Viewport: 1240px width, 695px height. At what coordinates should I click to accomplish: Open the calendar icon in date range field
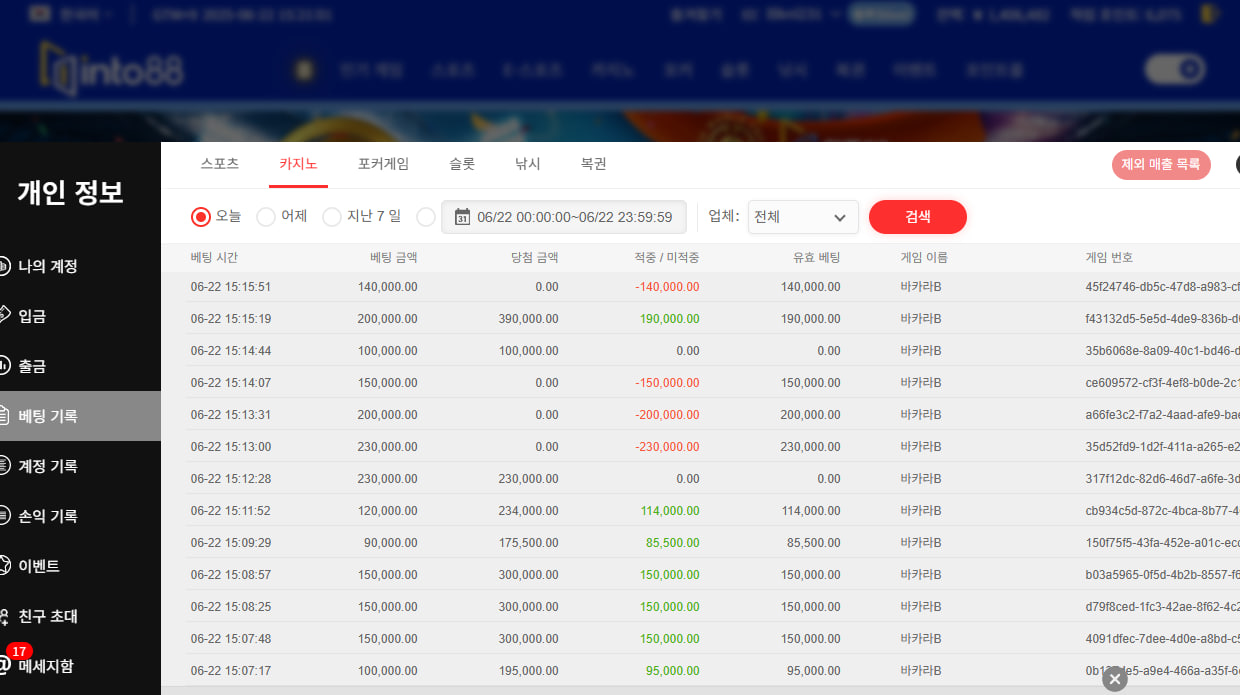[x=462, y=217]
